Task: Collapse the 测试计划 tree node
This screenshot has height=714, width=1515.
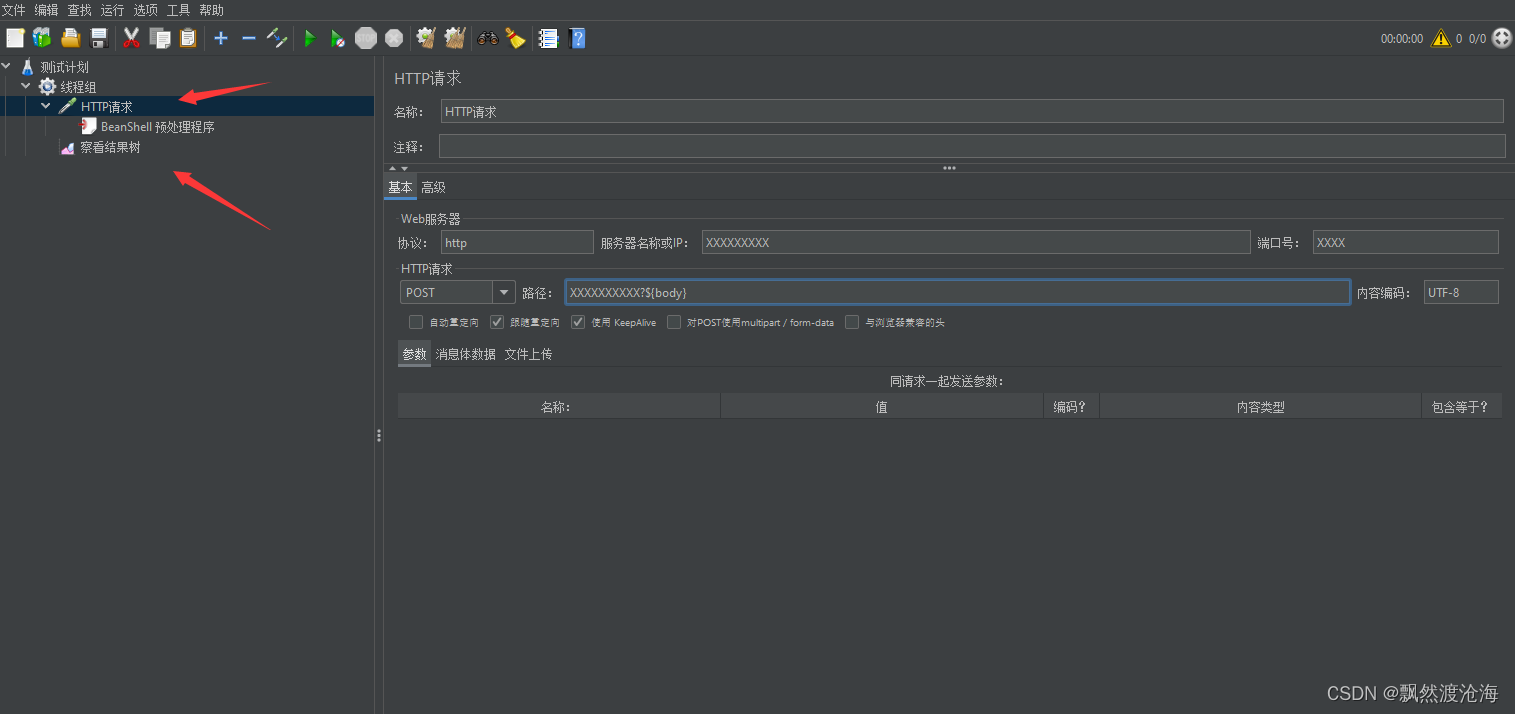Action: tap(8, 67)
